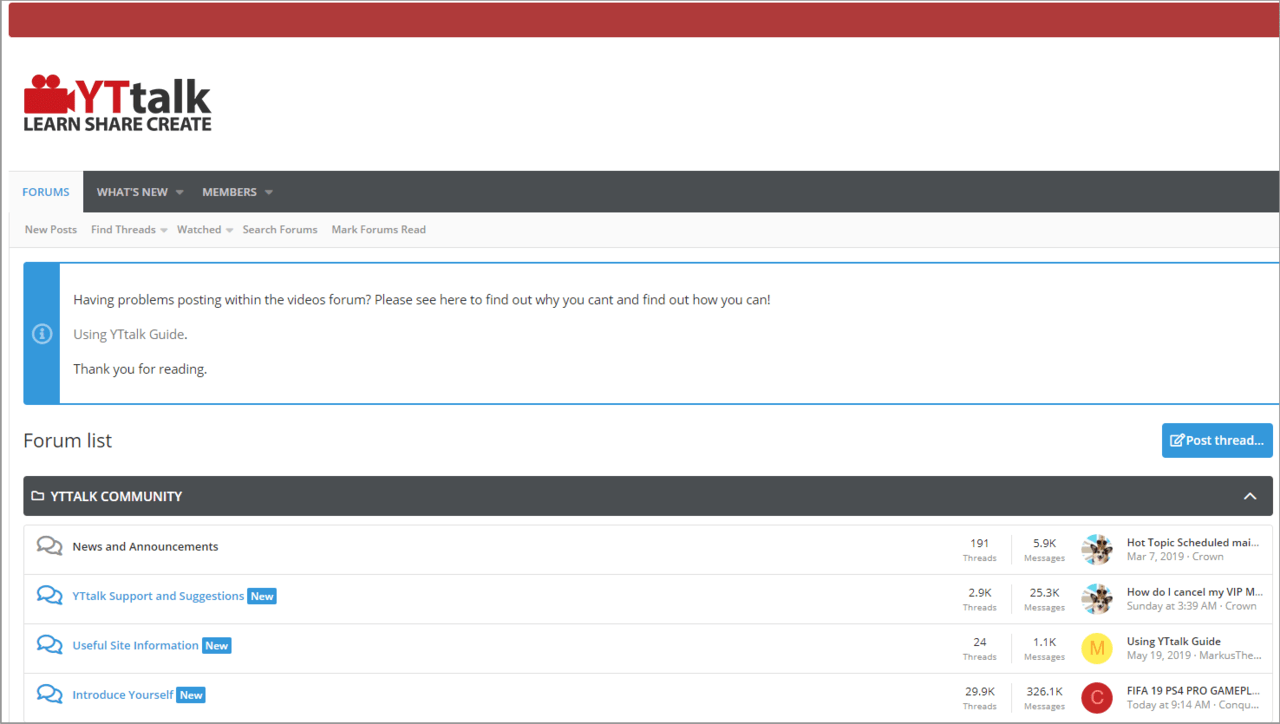Open the Useful Site Information forum
The width and height of the screenshot is (1280, 724).
point(135,646)
